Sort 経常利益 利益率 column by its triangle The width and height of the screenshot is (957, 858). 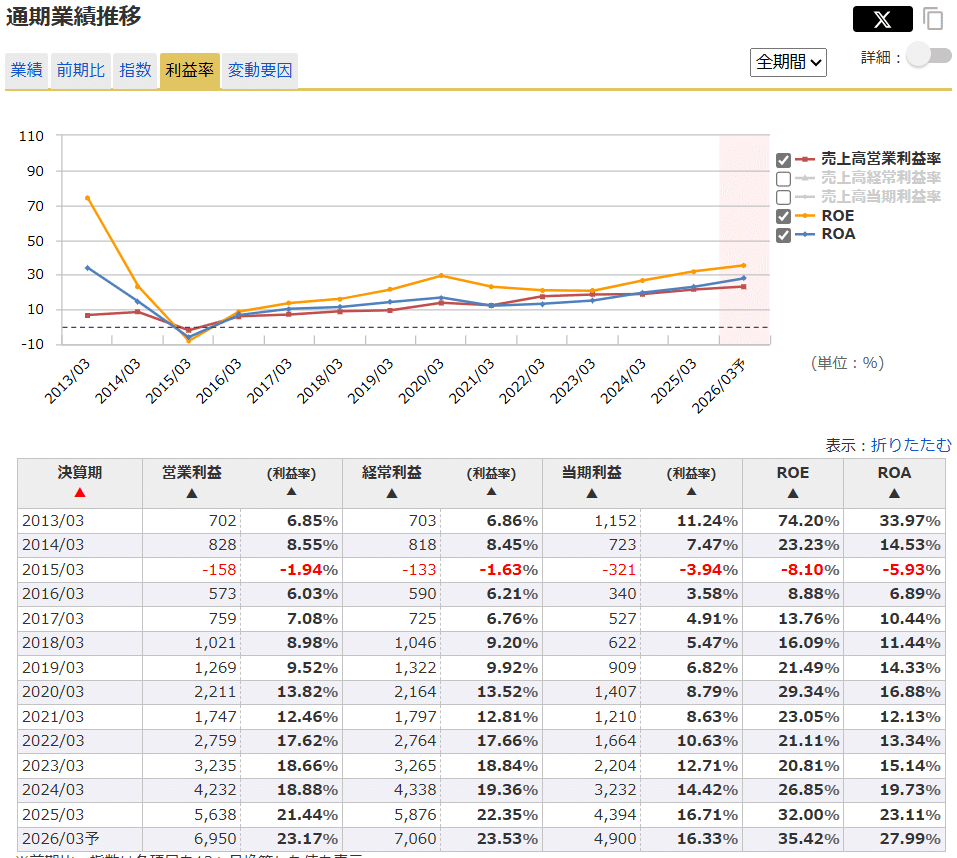(x=491, y=492)
